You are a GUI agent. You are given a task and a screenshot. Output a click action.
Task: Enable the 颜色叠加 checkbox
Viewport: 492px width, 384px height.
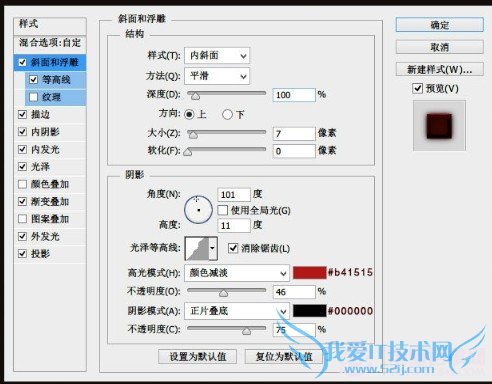[22, 184]
